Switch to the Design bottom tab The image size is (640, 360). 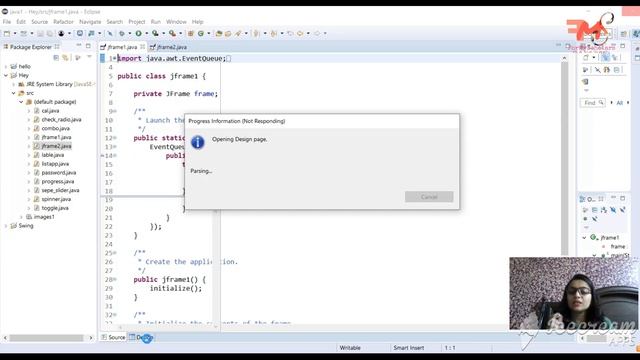[x=141, y=337]
